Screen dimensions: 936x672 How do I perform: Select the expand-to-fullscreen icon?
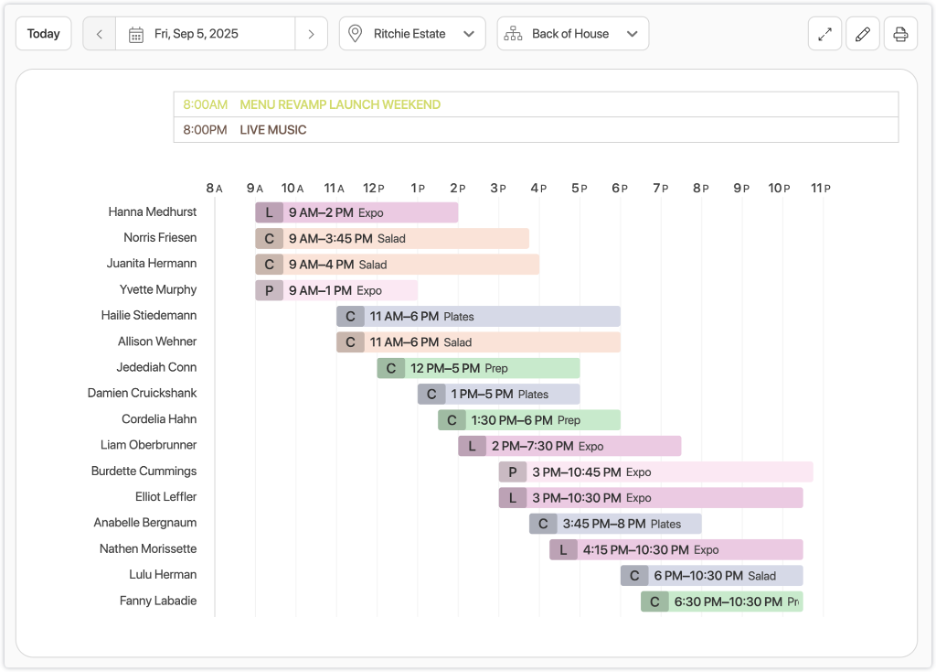(x=824, y=33)
